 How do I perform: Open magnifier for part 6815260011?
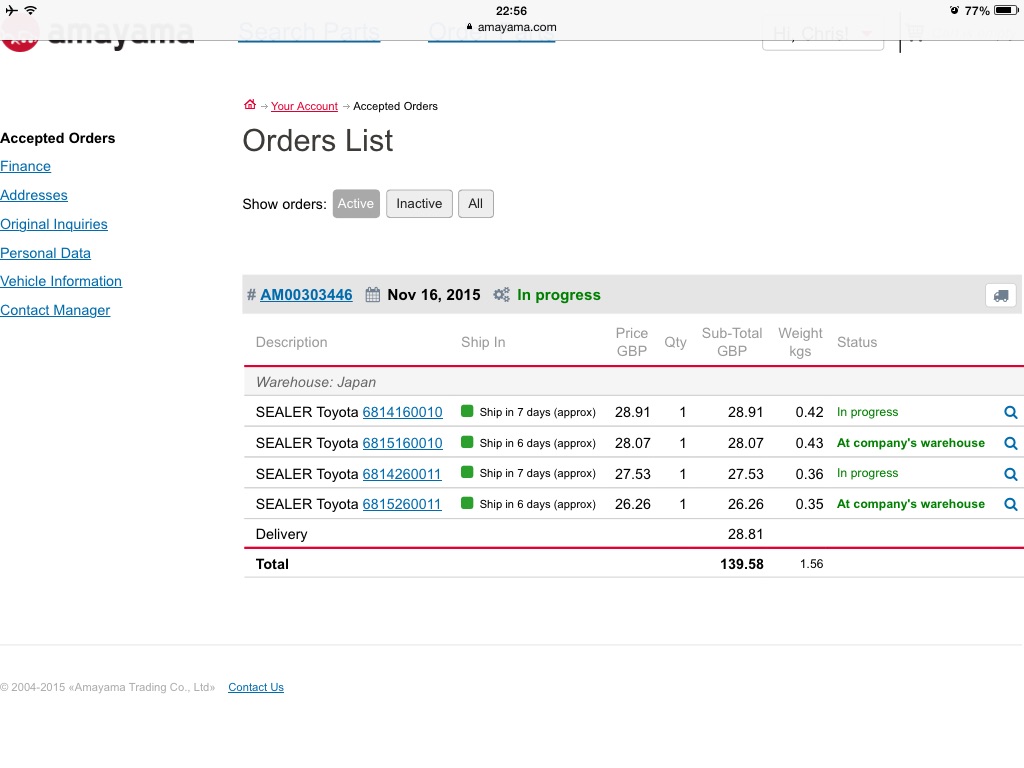click(x=1010, y=504)
